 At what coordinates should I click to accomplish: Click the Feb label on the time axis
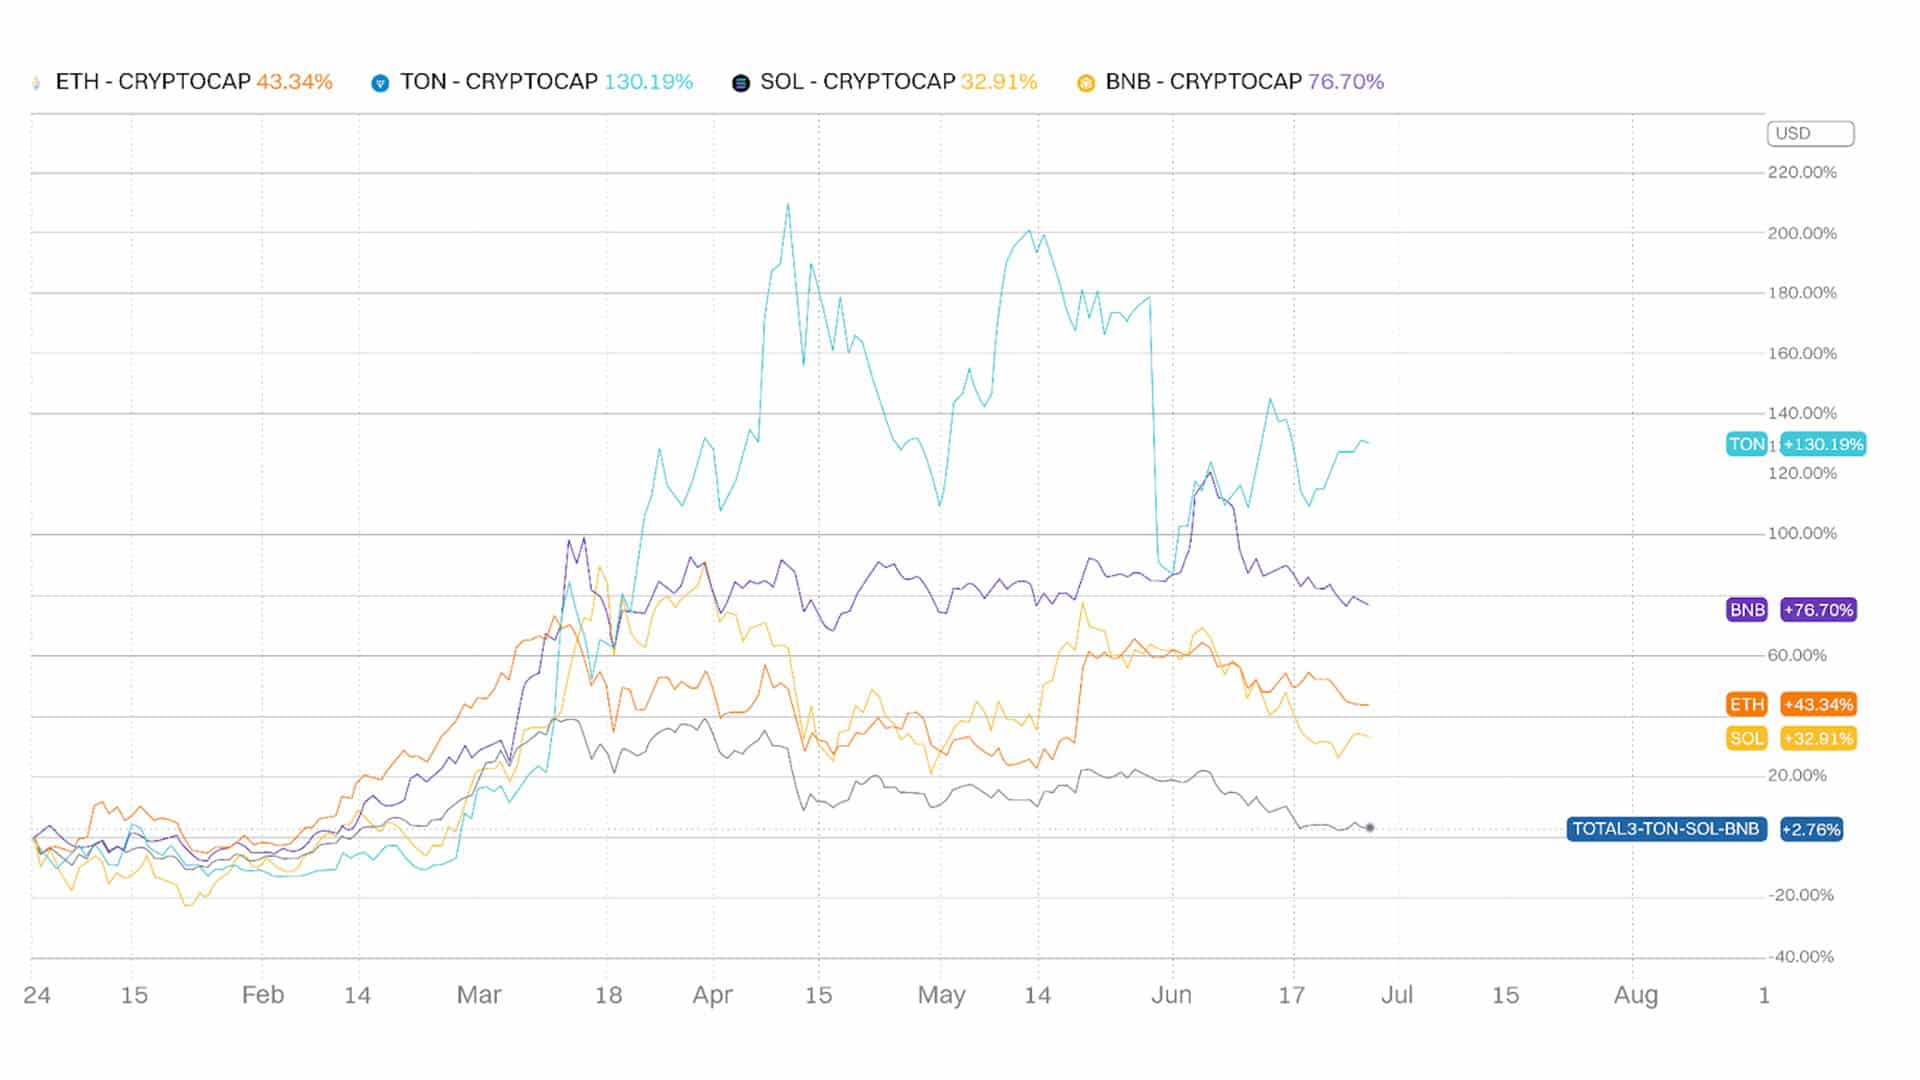pyautogui.click(x=263, y=995)
